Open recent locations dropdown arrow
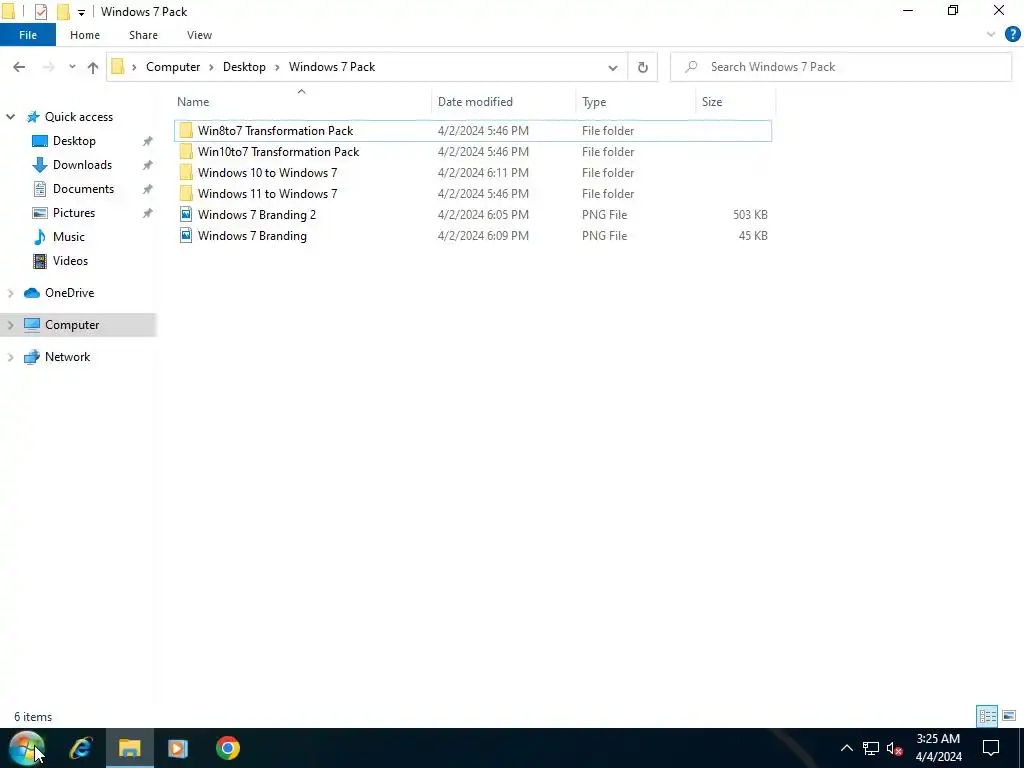The height and width of the screenshot is (768, 1024). point(72,67)
